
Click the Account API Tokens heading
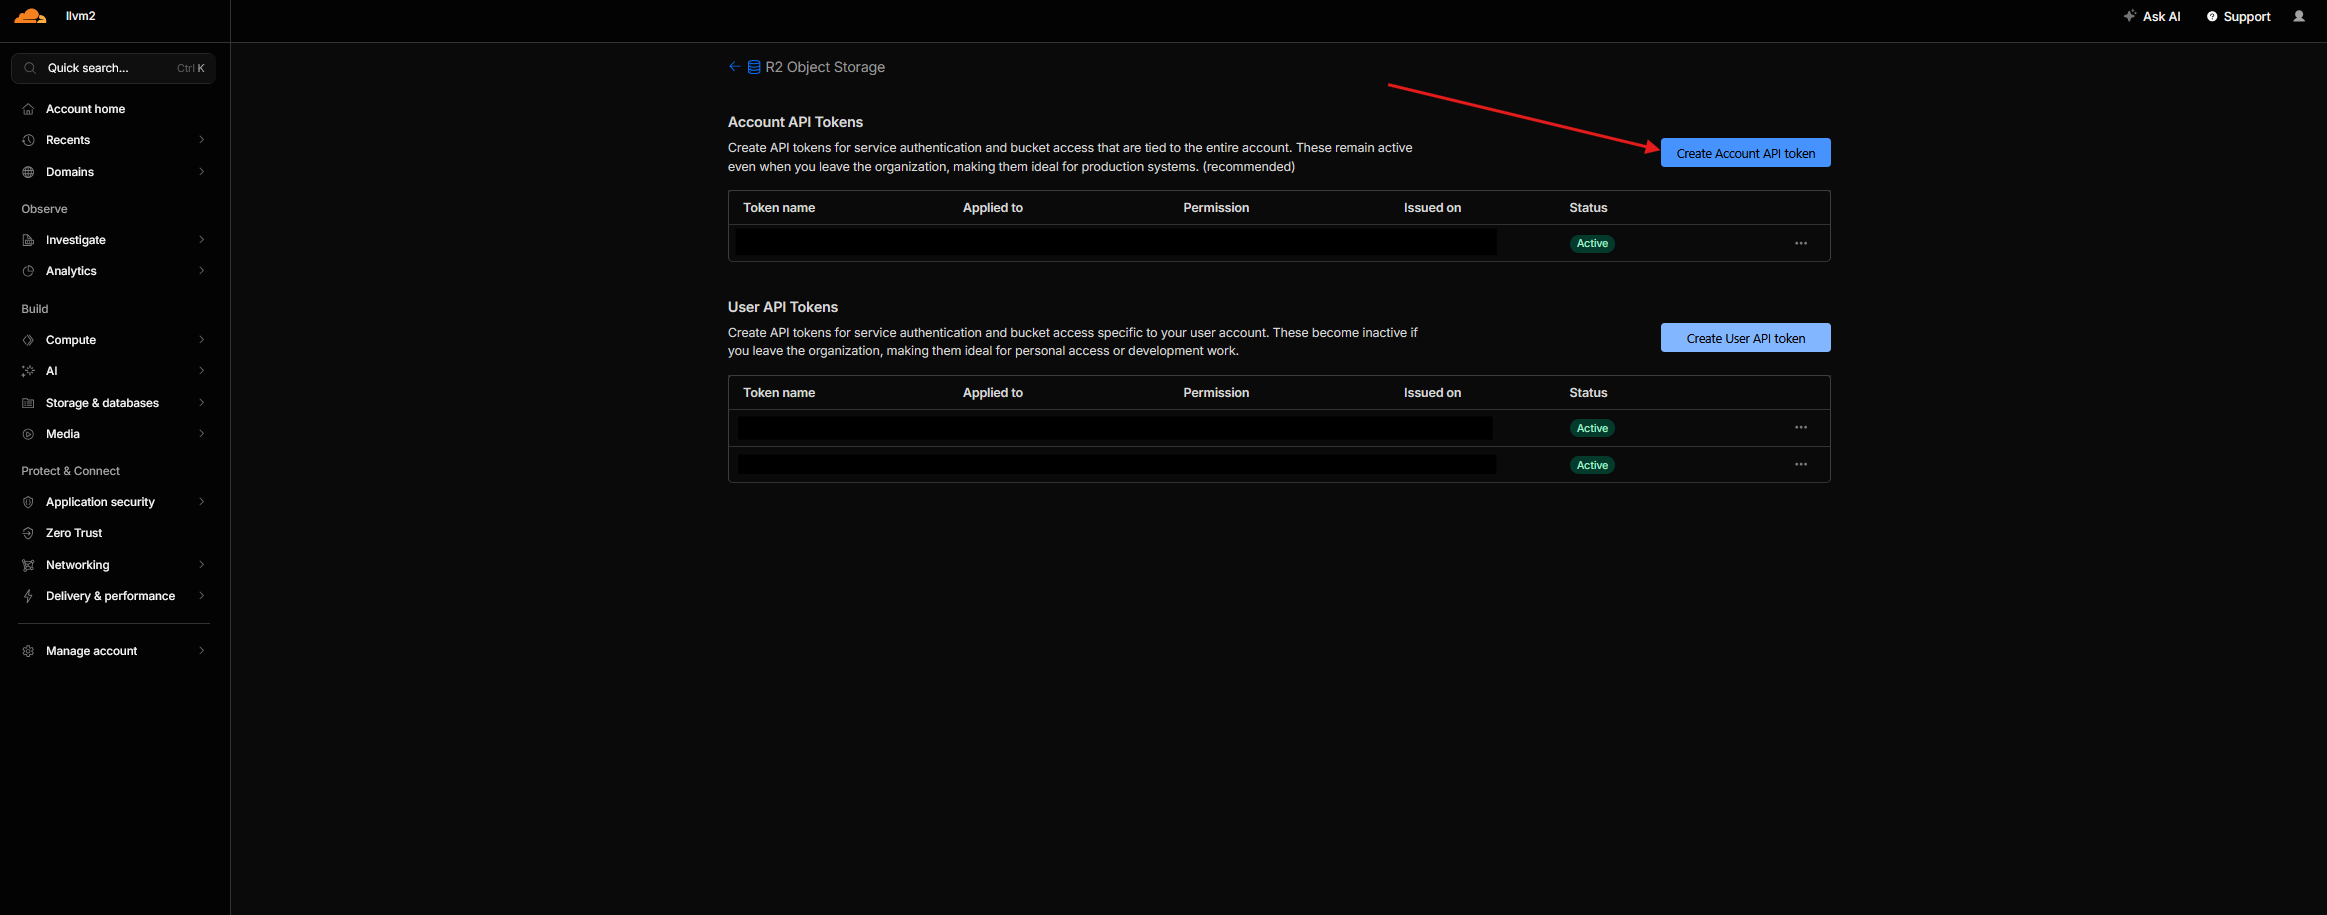[x=795, y=122]
